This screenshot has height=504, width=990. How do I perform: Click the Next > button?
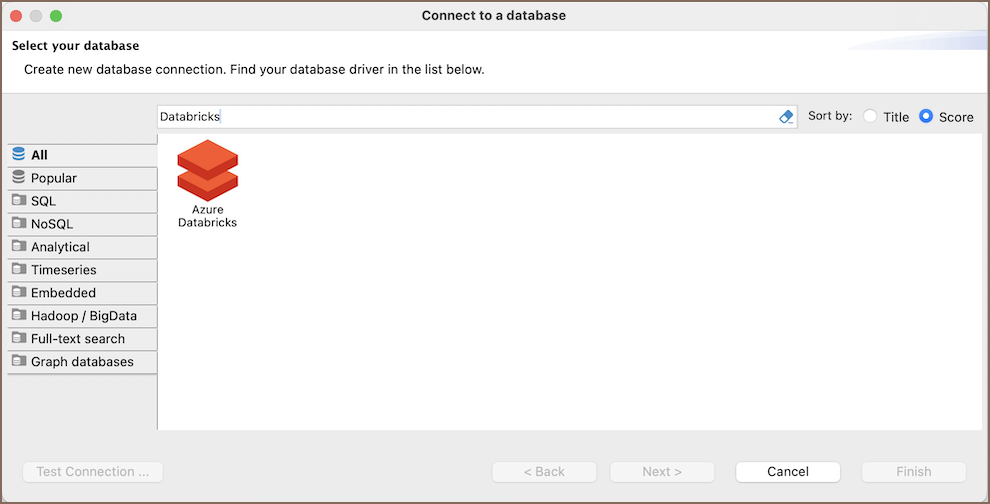coord(662,472)
